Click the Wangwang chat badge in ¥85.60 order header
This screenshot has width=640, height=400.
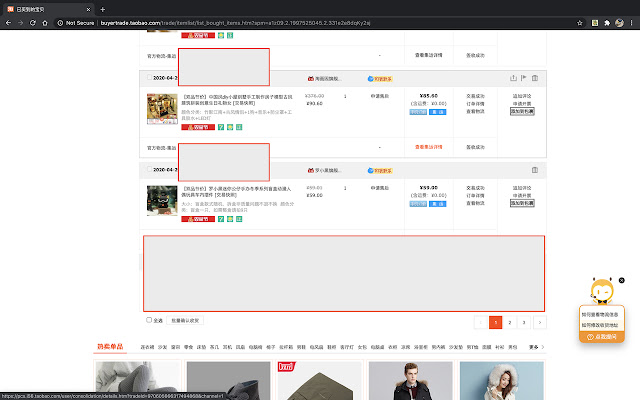pyautogui.click(x=380, y=79)
